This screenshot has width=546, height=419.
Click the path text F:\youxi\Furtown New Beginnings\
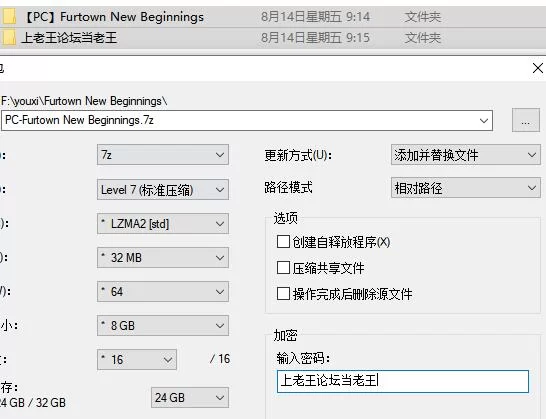click(84, 101)
